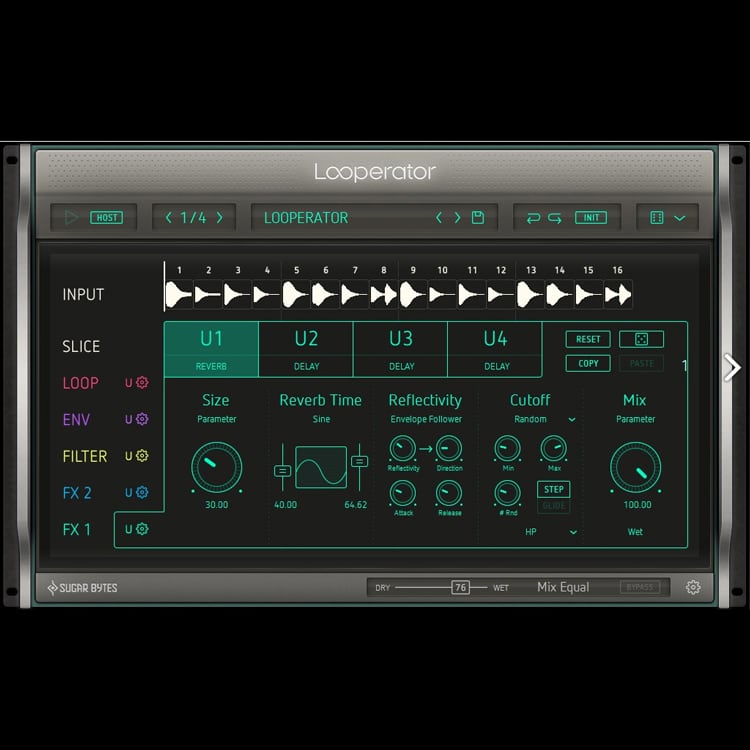Click the play transport button
Image resolution: width=750 pixels, height=750 pixels.
pos(71,218)
